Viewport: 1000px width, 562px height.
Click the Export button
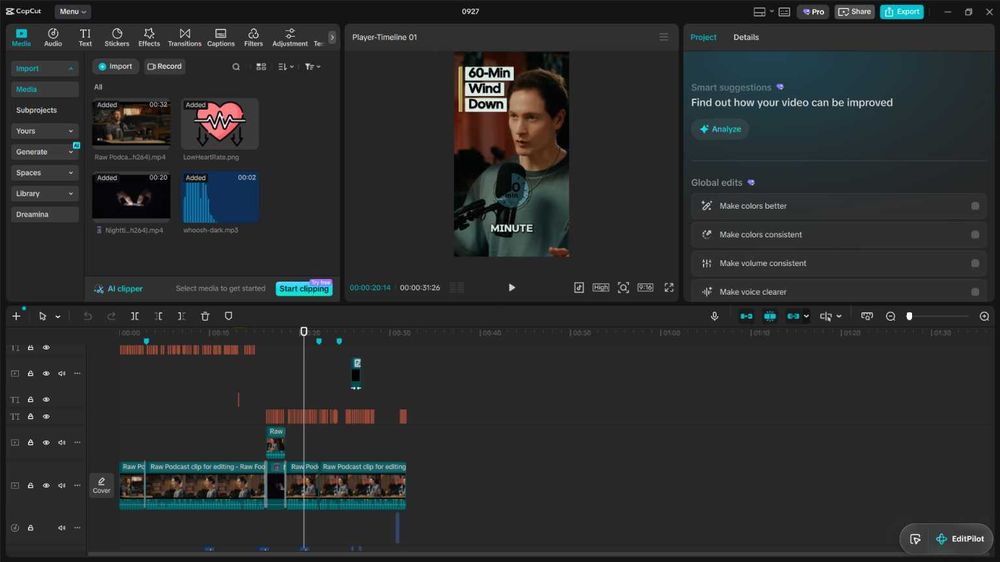[x=902, y=11]
